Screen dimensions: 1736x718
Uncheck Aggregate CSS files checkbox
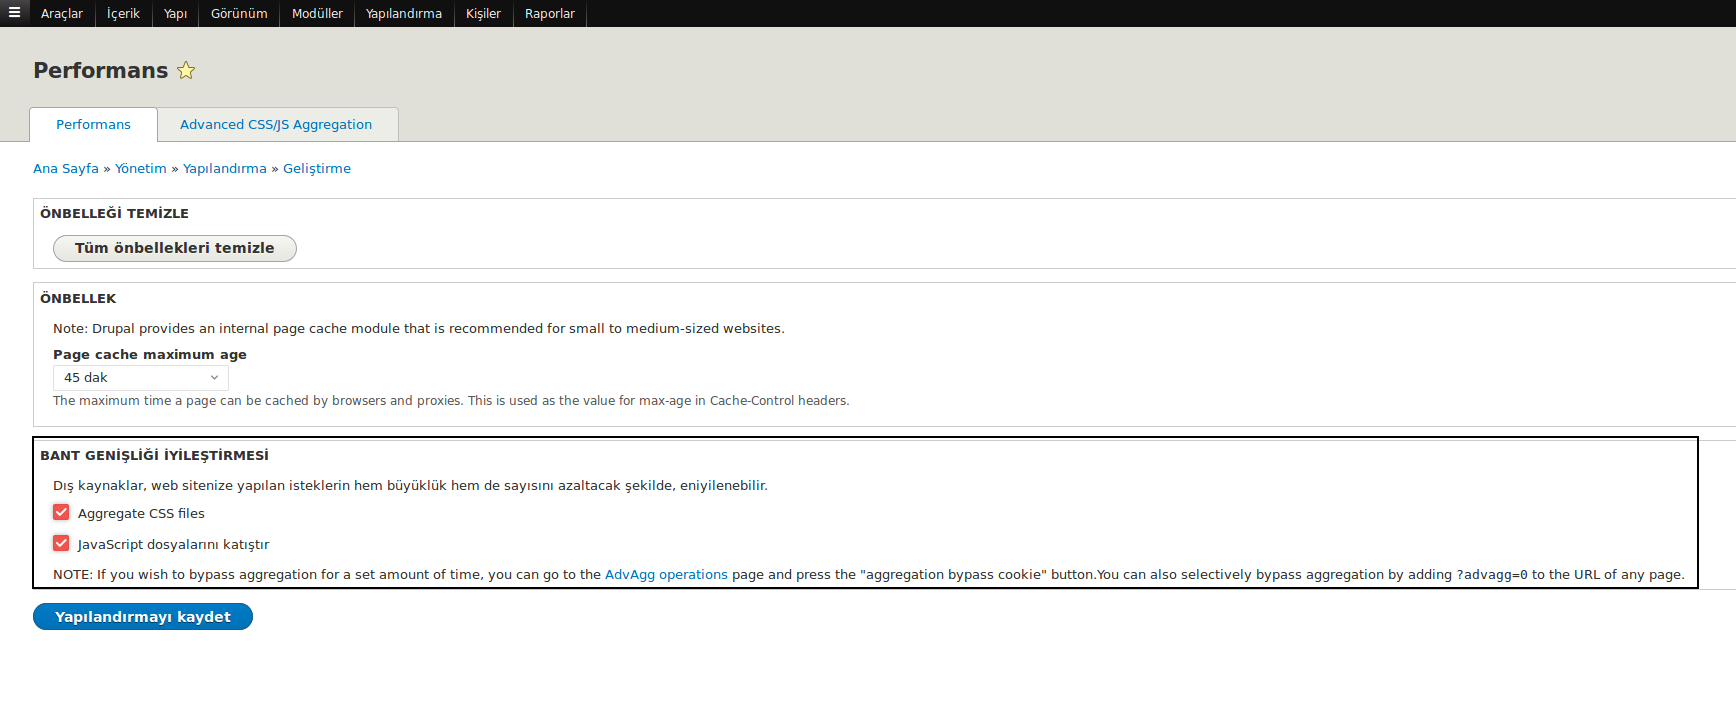click(61, 512)
